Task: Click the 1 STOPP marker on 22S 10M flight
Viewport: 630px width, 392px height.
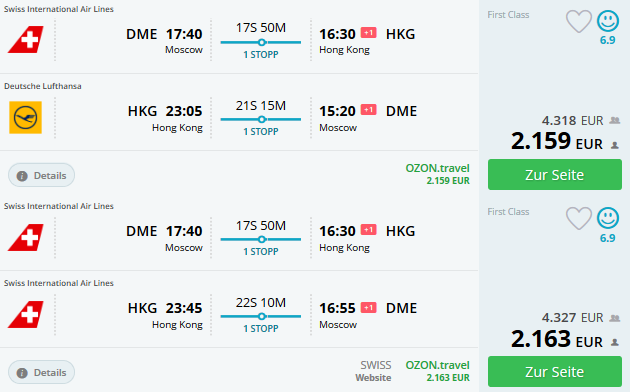Action: (261, 328)
